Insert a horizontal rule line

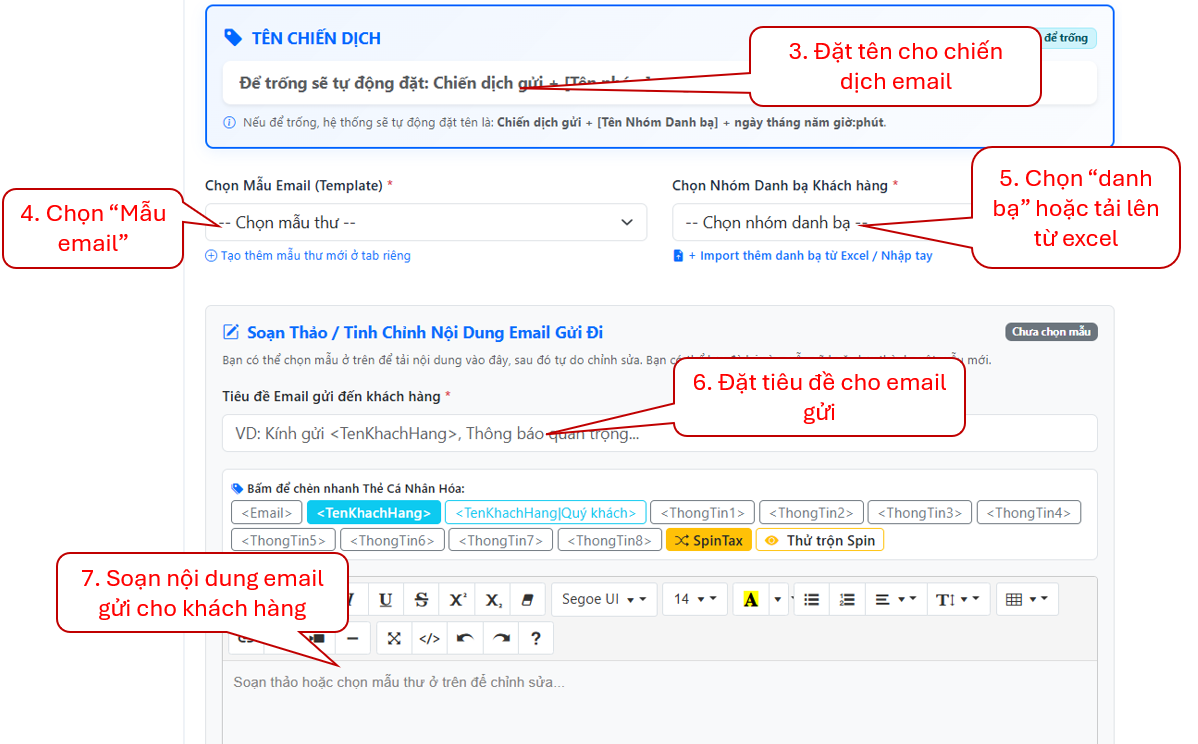point(352,639)
